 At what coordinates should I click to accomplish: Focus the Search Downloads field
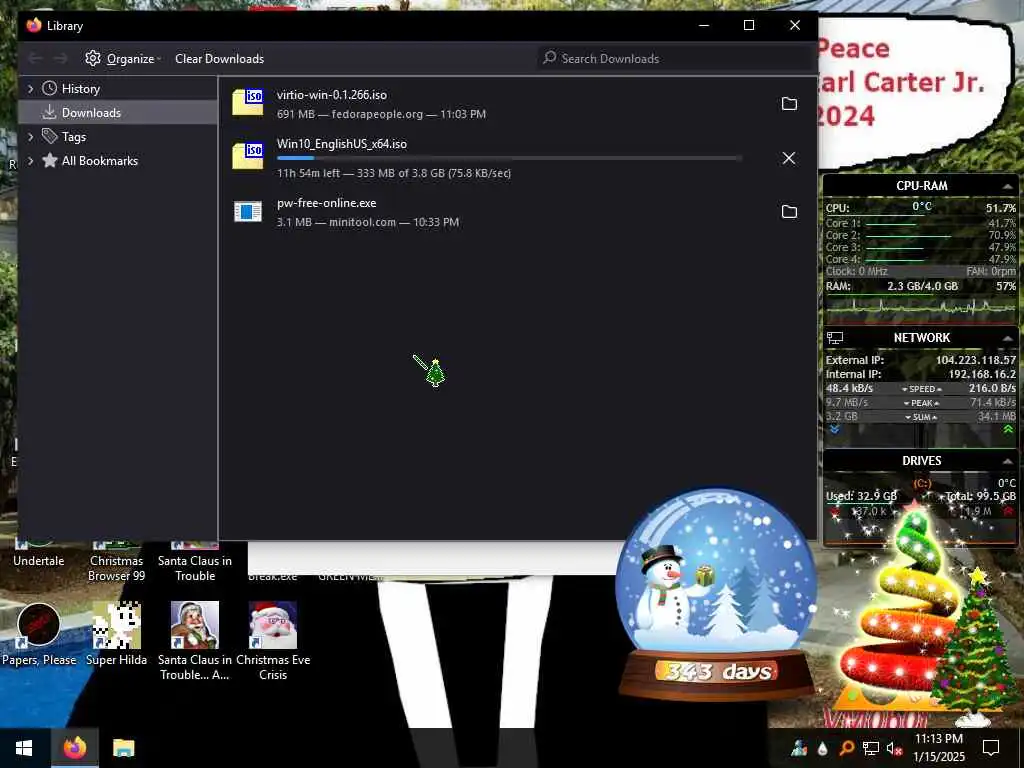click(x=676, y=58)
